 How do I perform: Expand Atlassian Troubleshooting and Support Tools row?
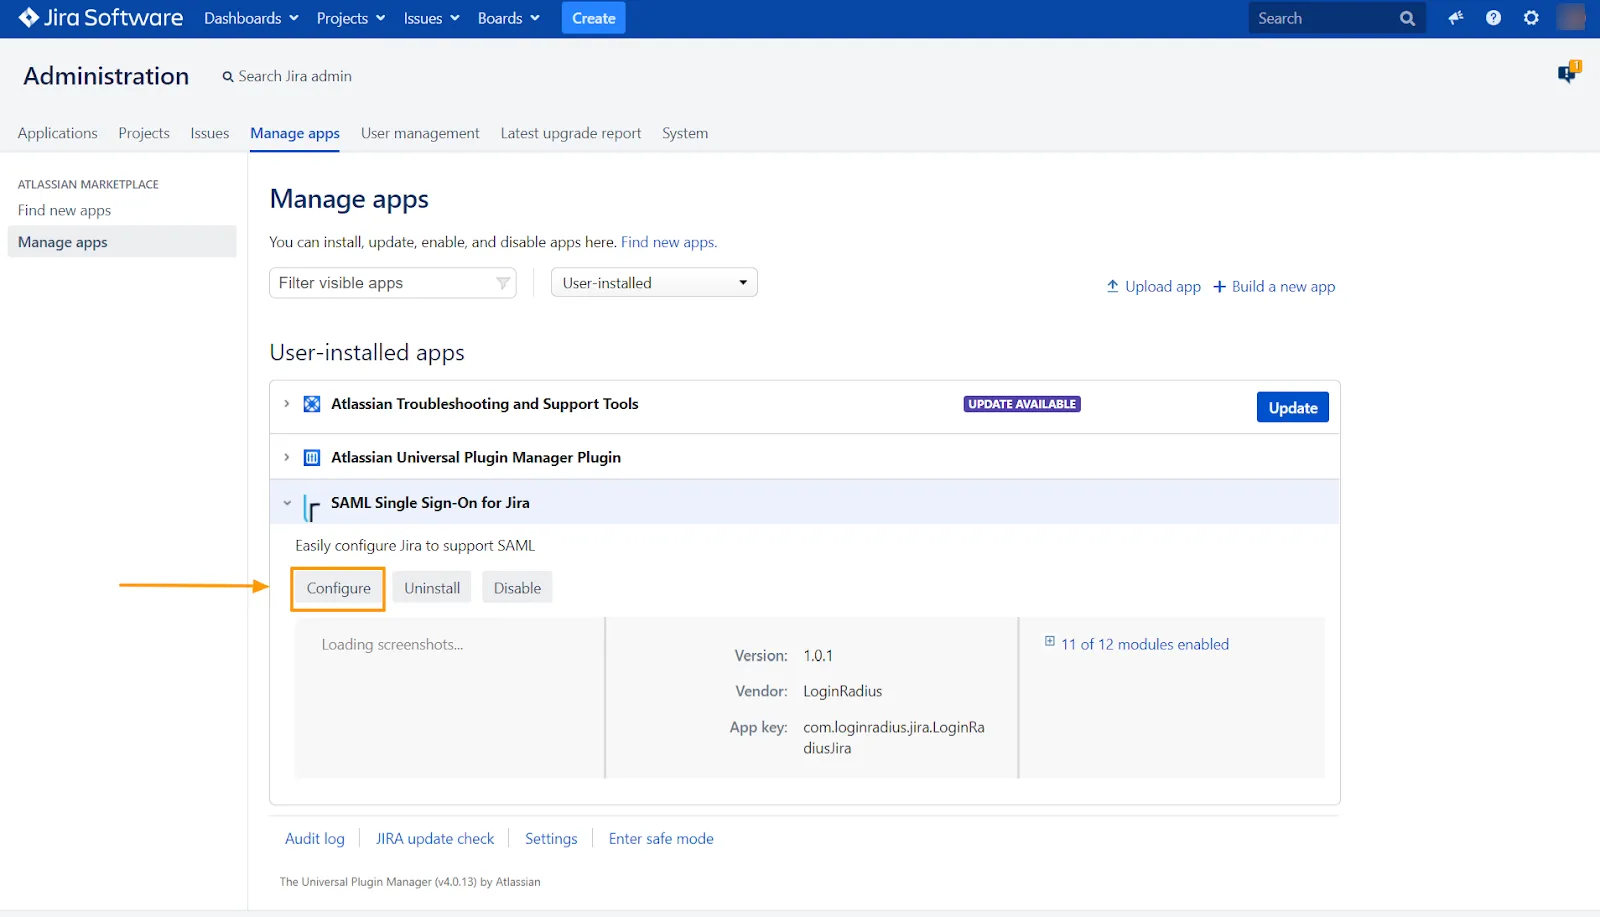(x=287, y=404)
